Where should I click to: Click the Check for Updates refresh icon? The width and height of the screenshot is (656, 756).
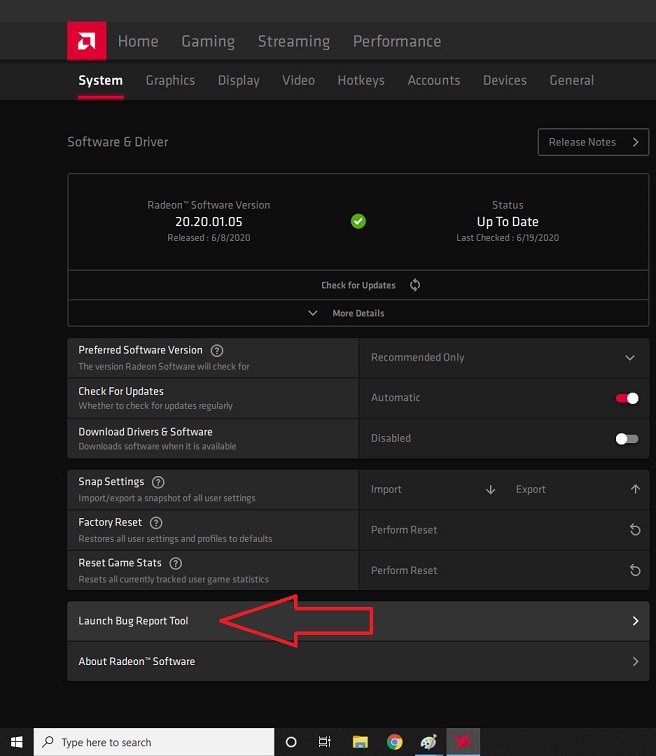tap(415, 285)
